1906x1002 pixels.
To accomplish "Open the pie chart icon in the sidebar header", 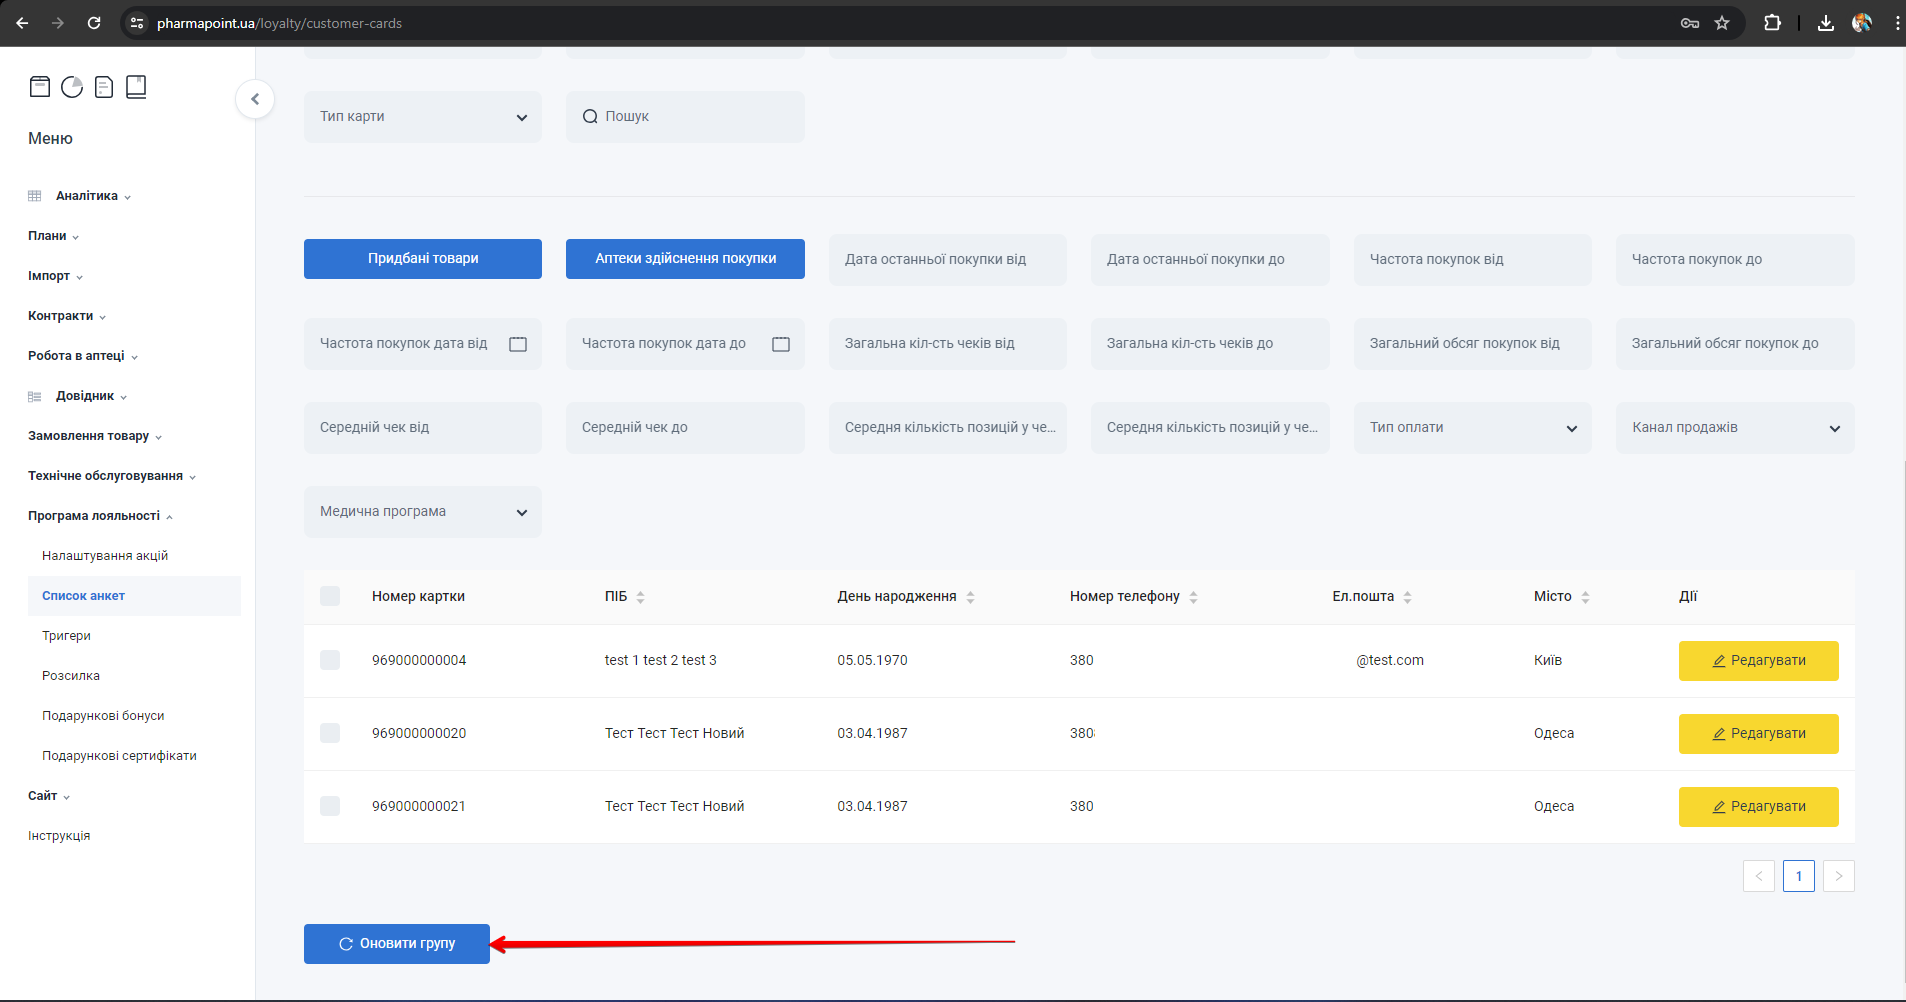I will [x=72, y=87].
